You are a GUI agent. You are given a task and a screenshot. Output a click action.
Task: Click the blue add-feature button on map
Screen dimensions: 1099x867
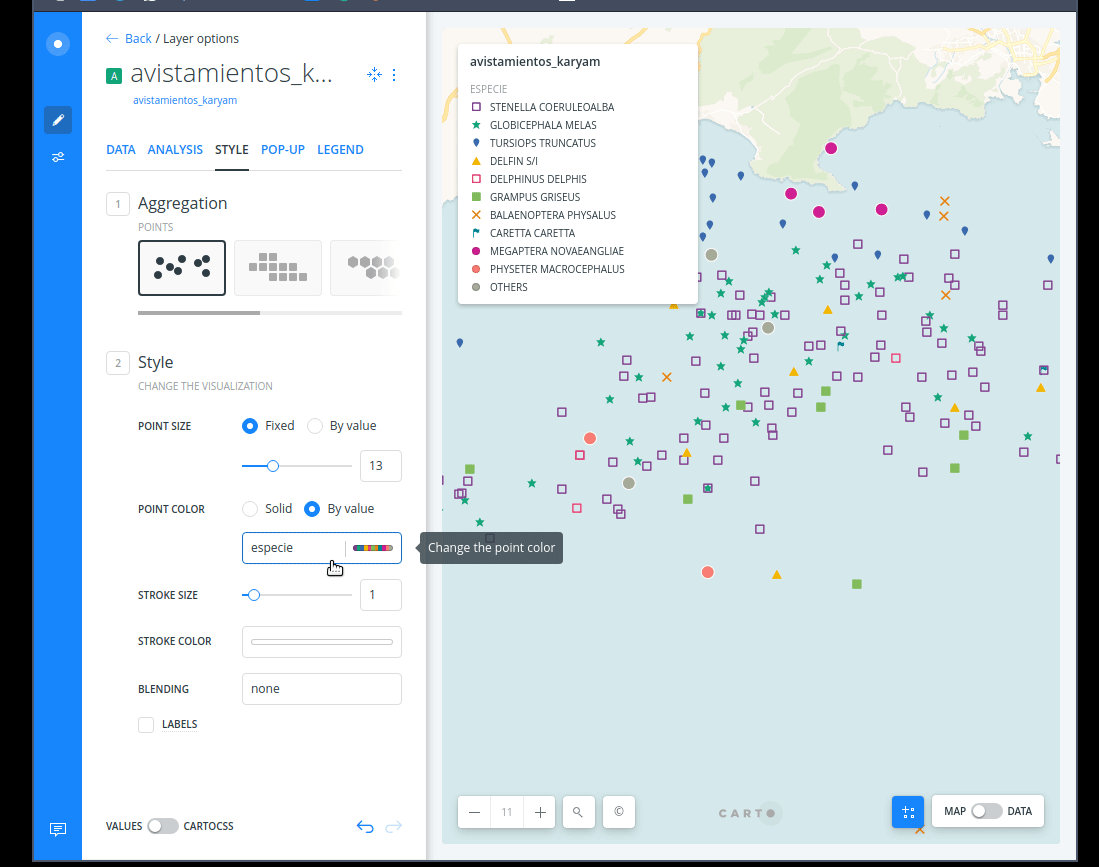[x=908, y=812]
